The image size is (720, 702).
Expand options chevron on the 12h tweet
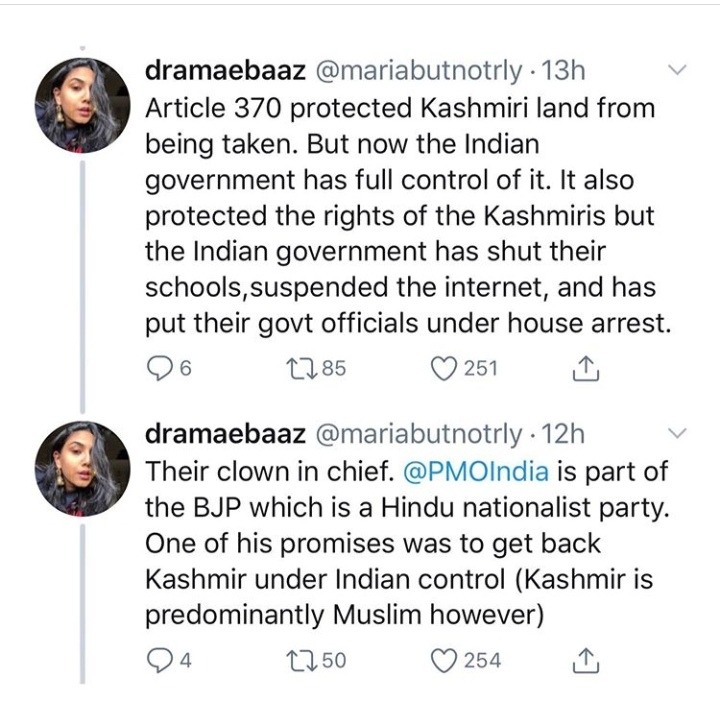tap(677, 433)
